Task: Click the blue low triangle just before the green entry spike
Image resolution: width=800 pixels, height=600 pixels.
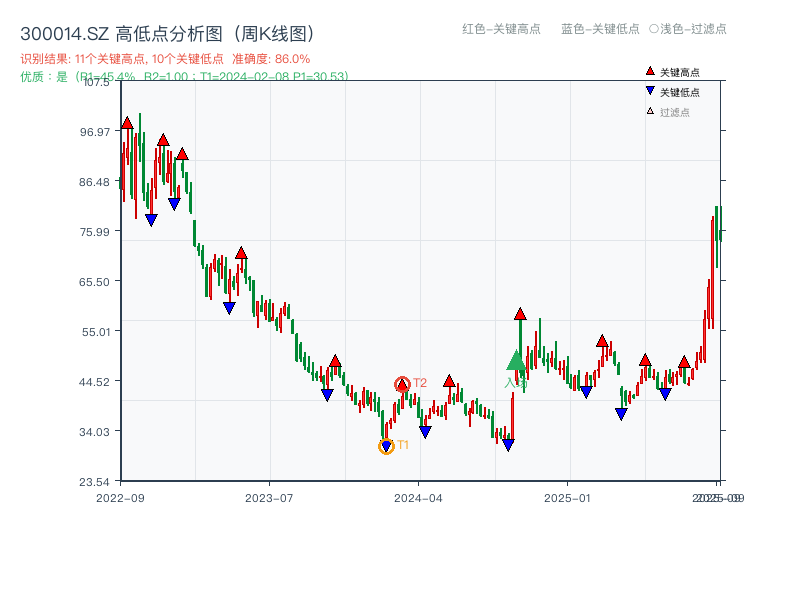Action: click(508, 445)
